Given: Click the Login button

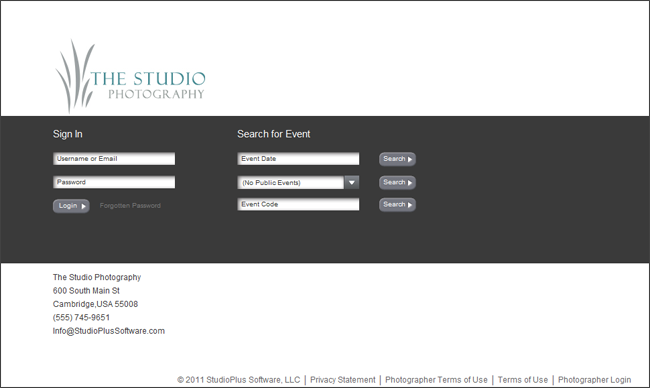Looking at the screenshot, I should pyautogui.click(x=71, y=206).
